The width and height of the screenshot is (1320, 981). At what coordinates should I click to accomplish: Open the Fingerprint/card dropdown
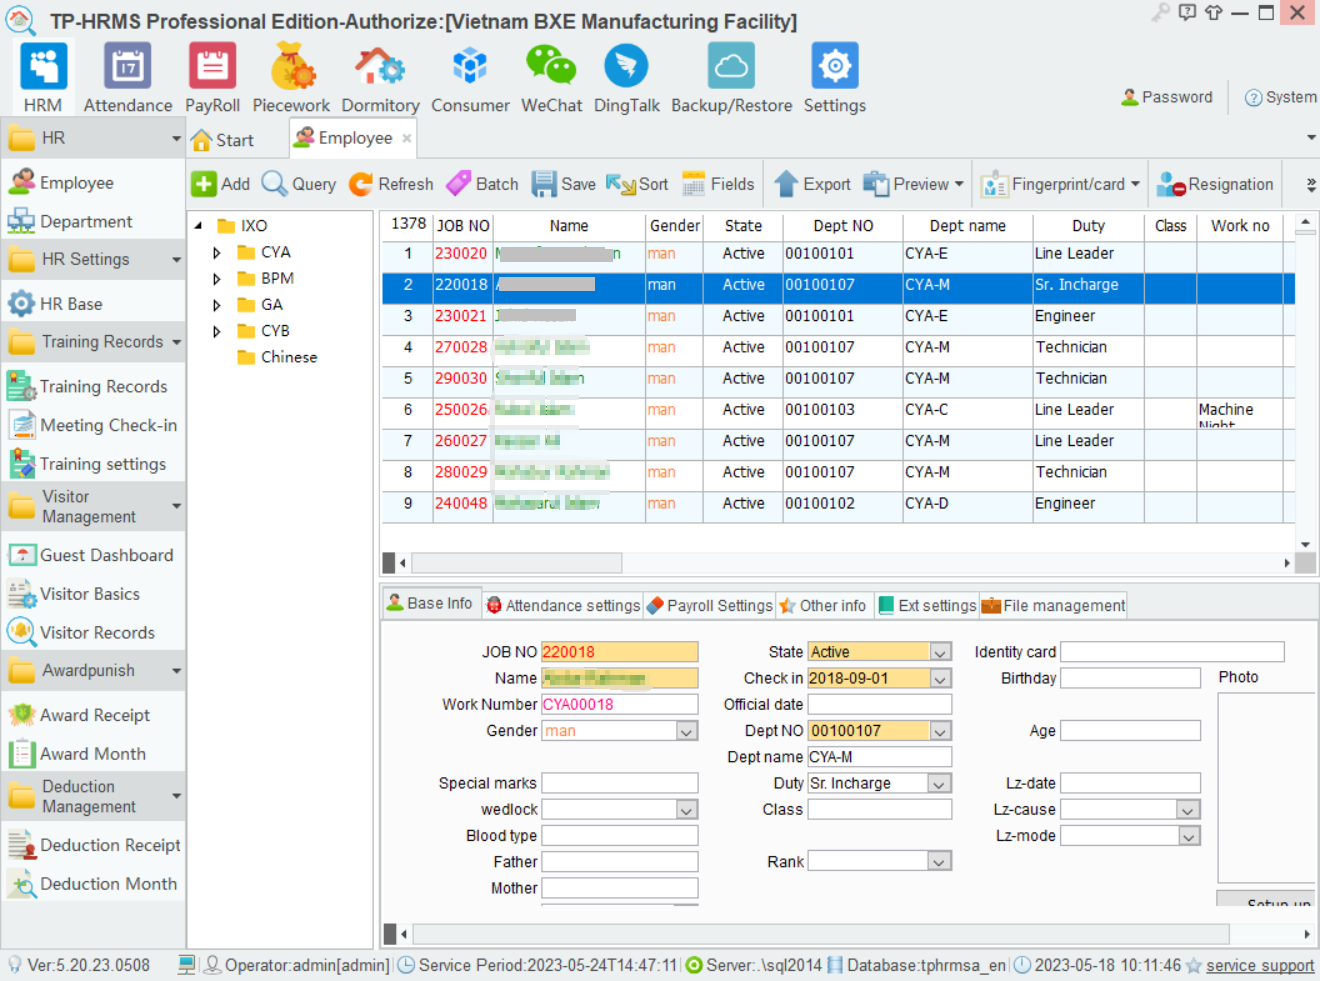pyautogui.click(x=1135, y=184)
